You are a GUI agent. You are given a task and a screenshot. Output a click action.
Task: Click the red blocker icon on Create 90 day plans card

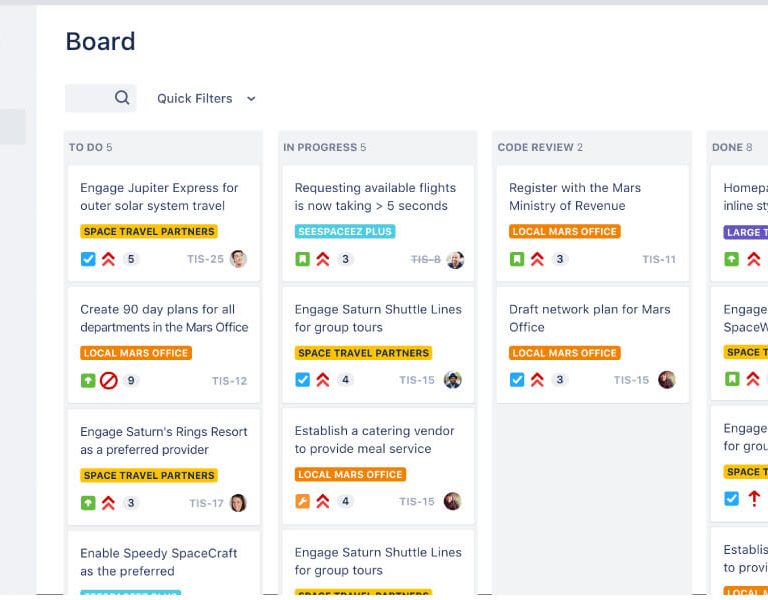point(109,381)
